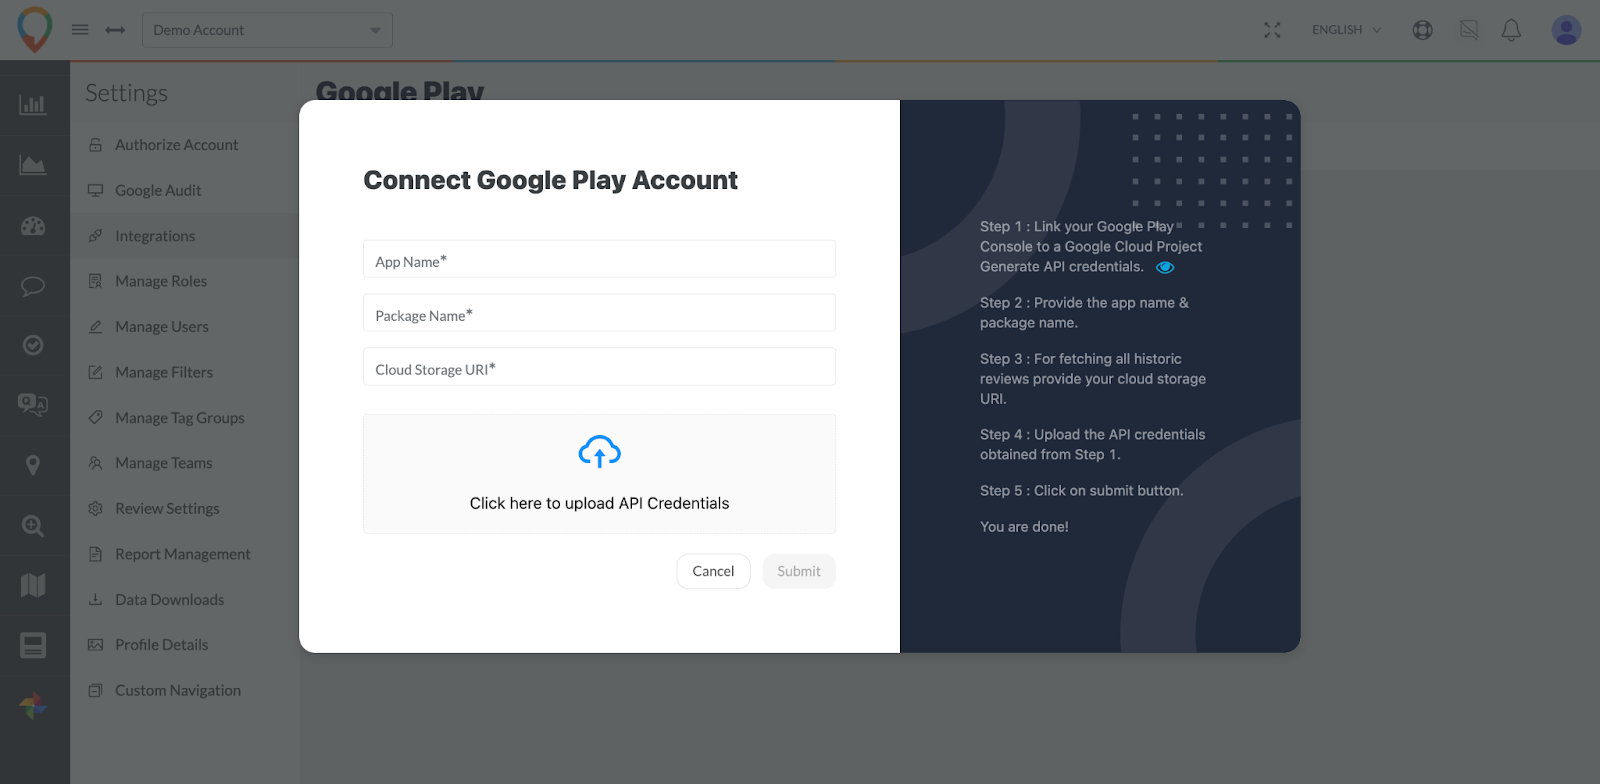The image size is (1600, 784).
Task: Click the eye icon beside Step 1 instructions
Action: 1165,267
